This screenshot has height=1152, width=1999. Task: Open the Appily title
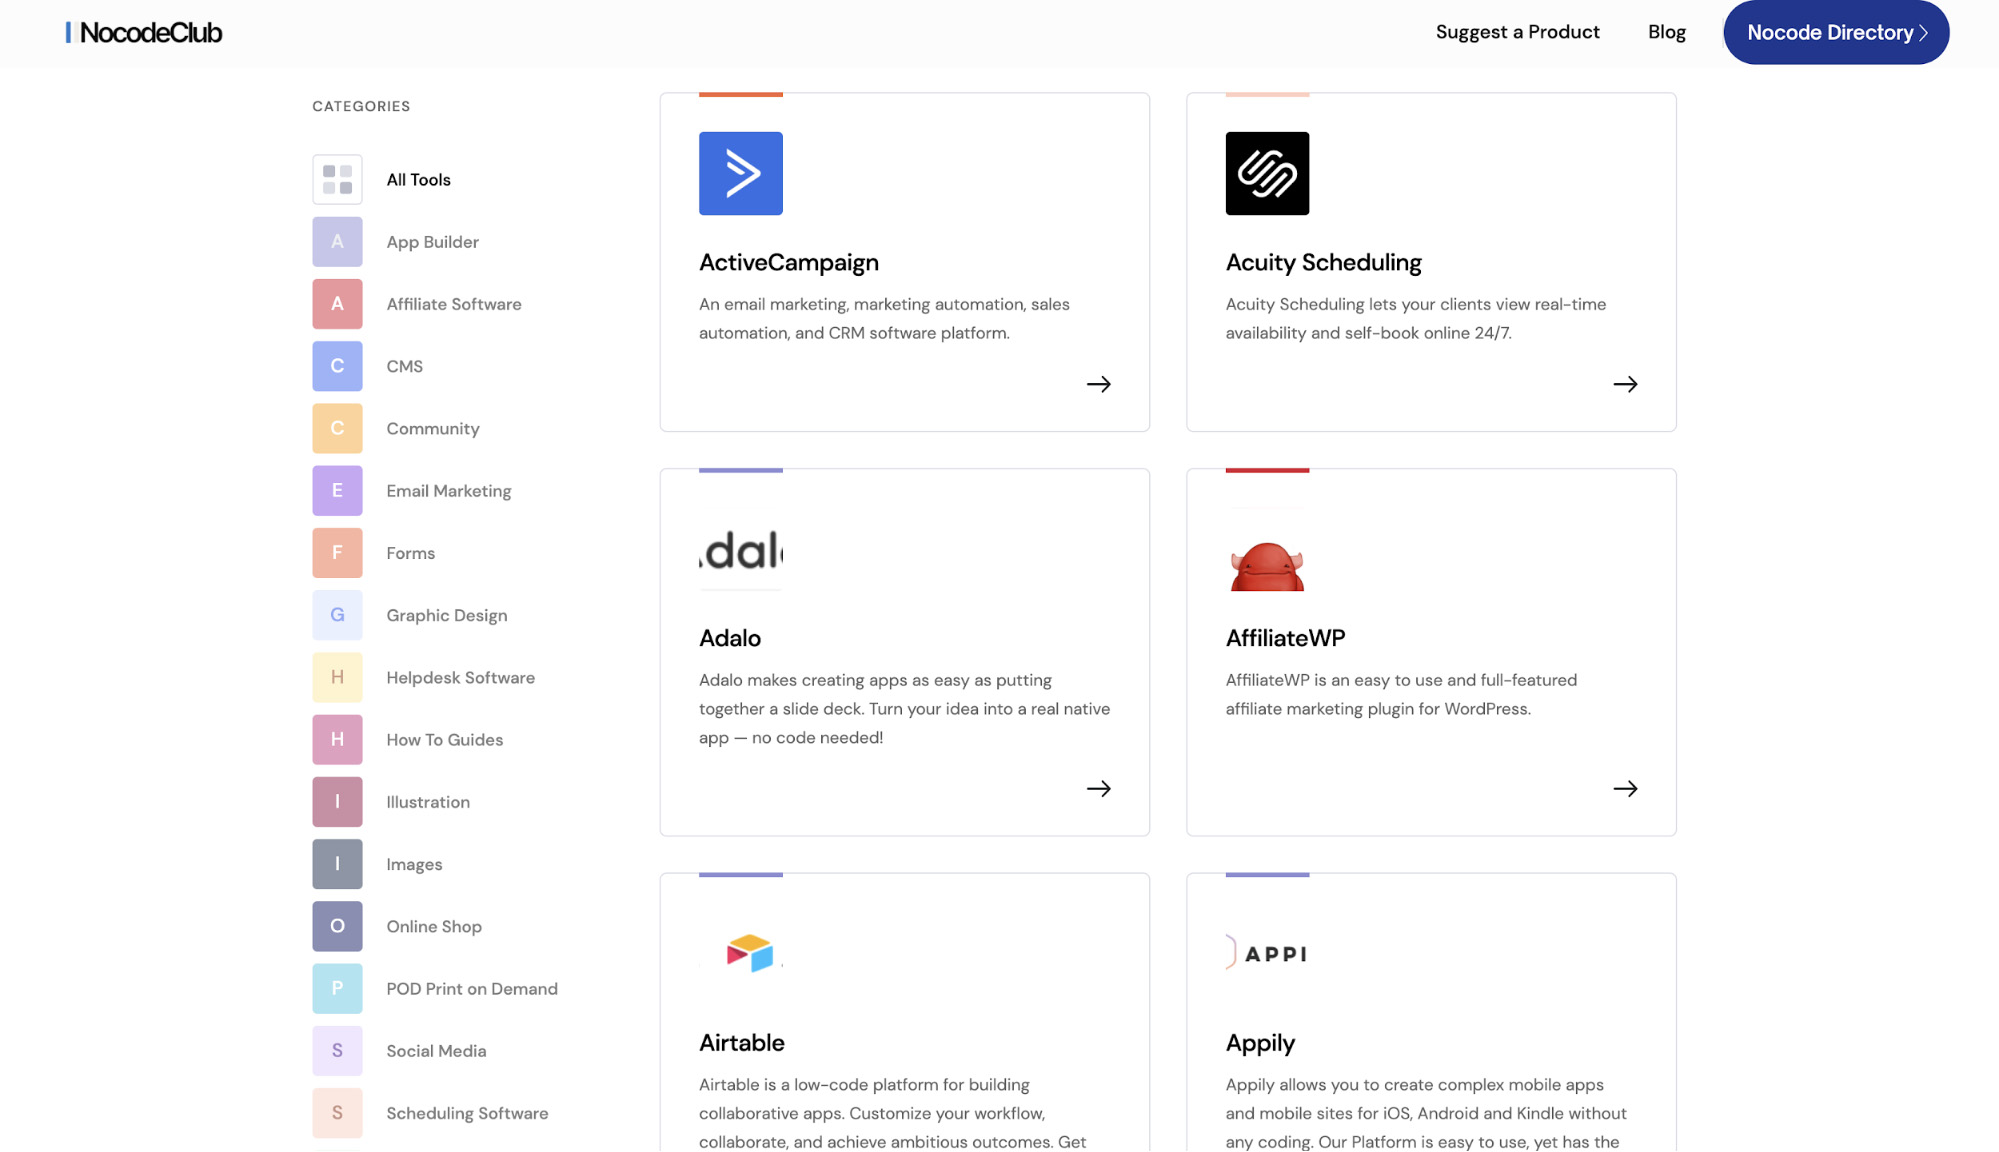[1260, 1043]
